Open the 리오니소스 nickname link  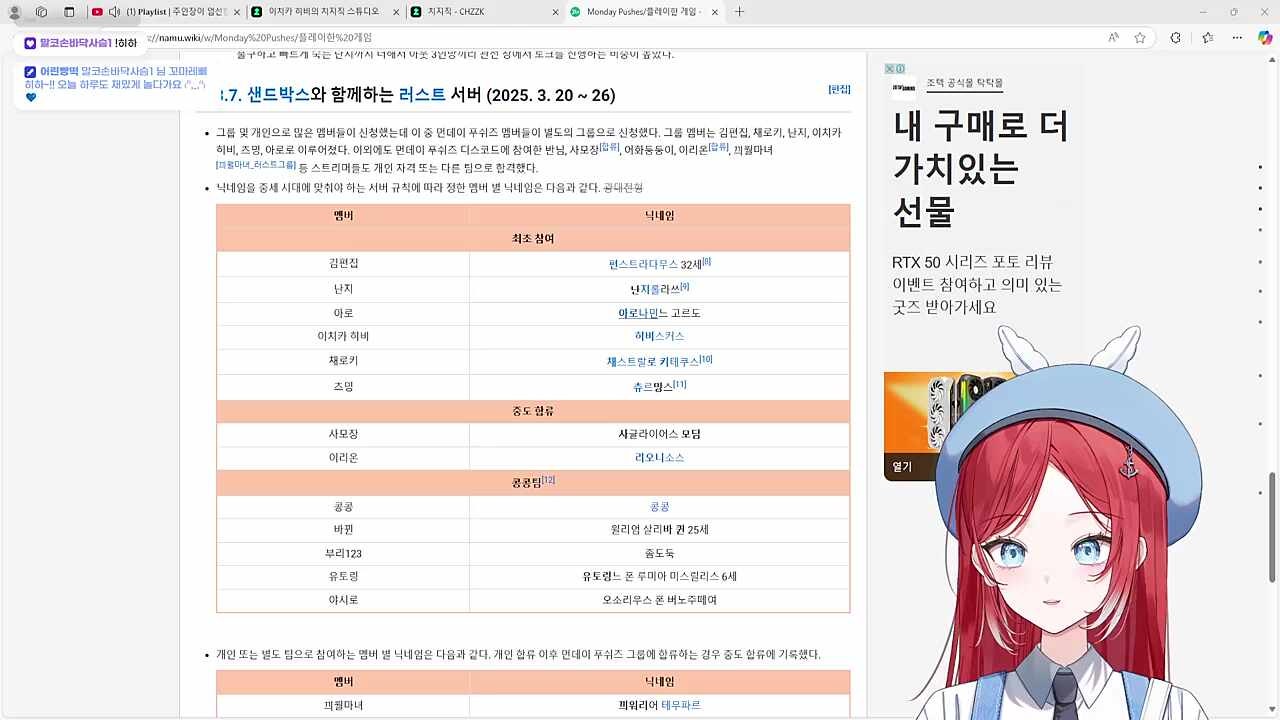(x=659, y=457)
